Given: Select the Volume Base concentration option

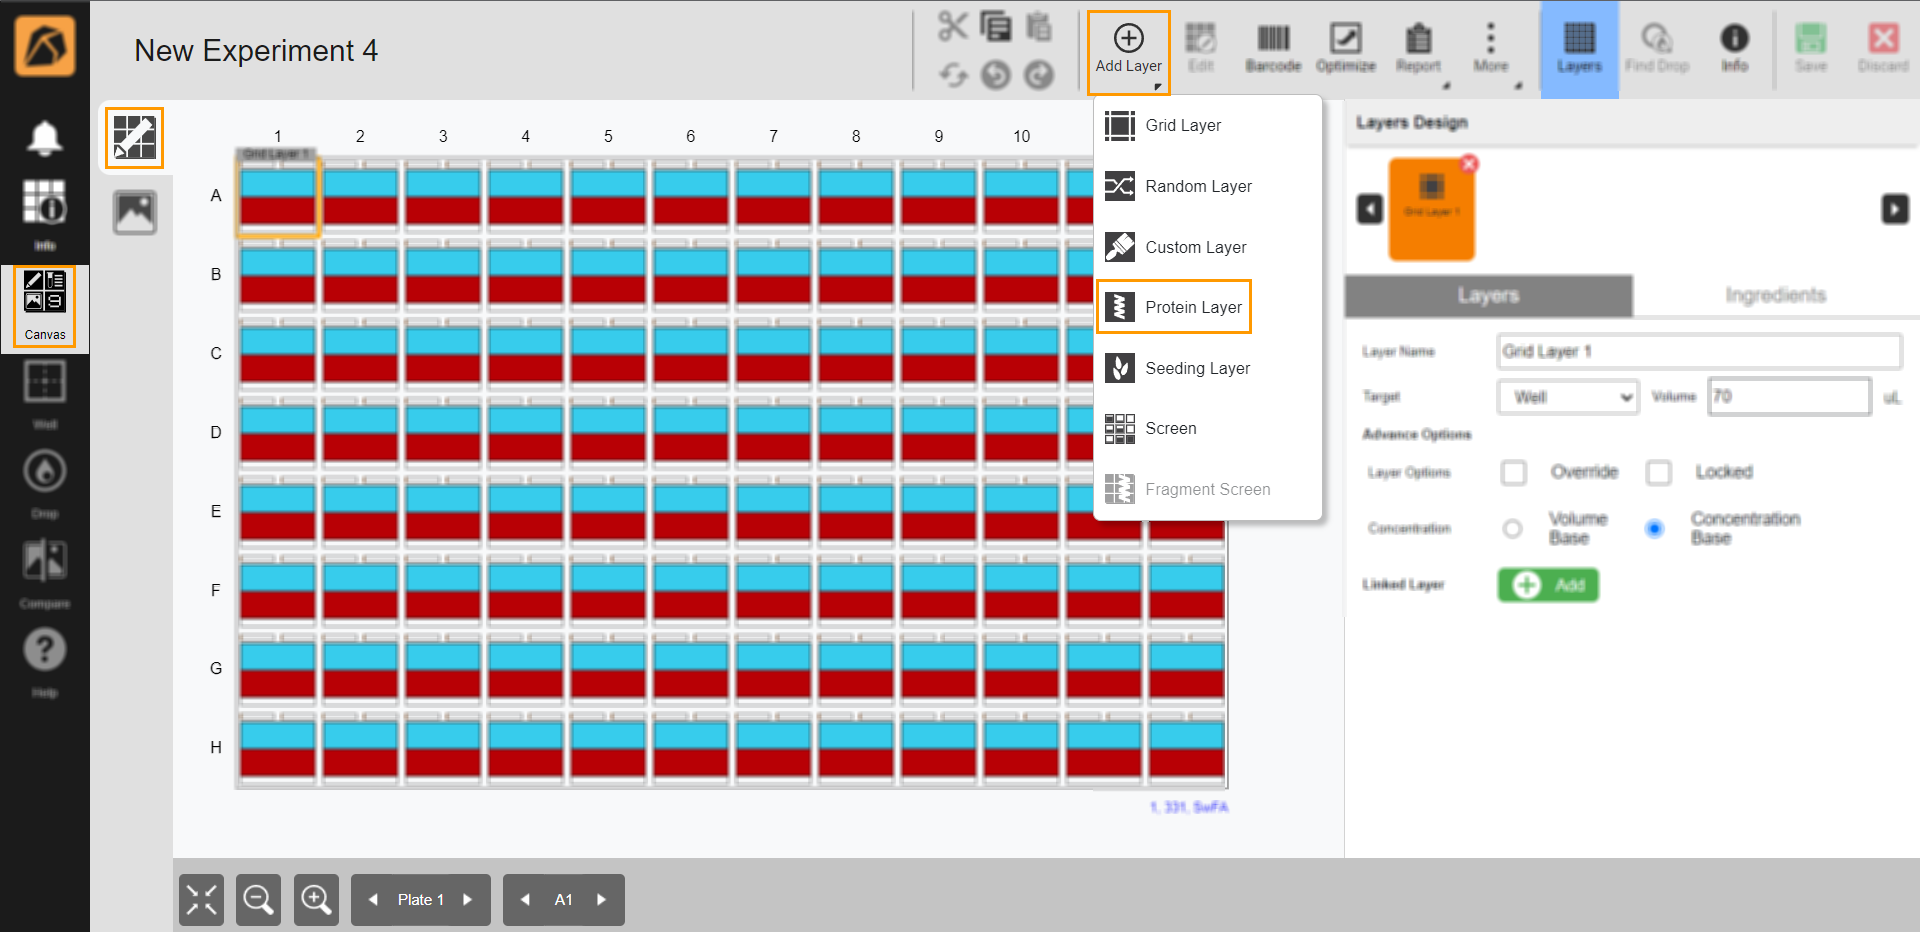Looking at the screenshot, I should [x=1512, y=528].
